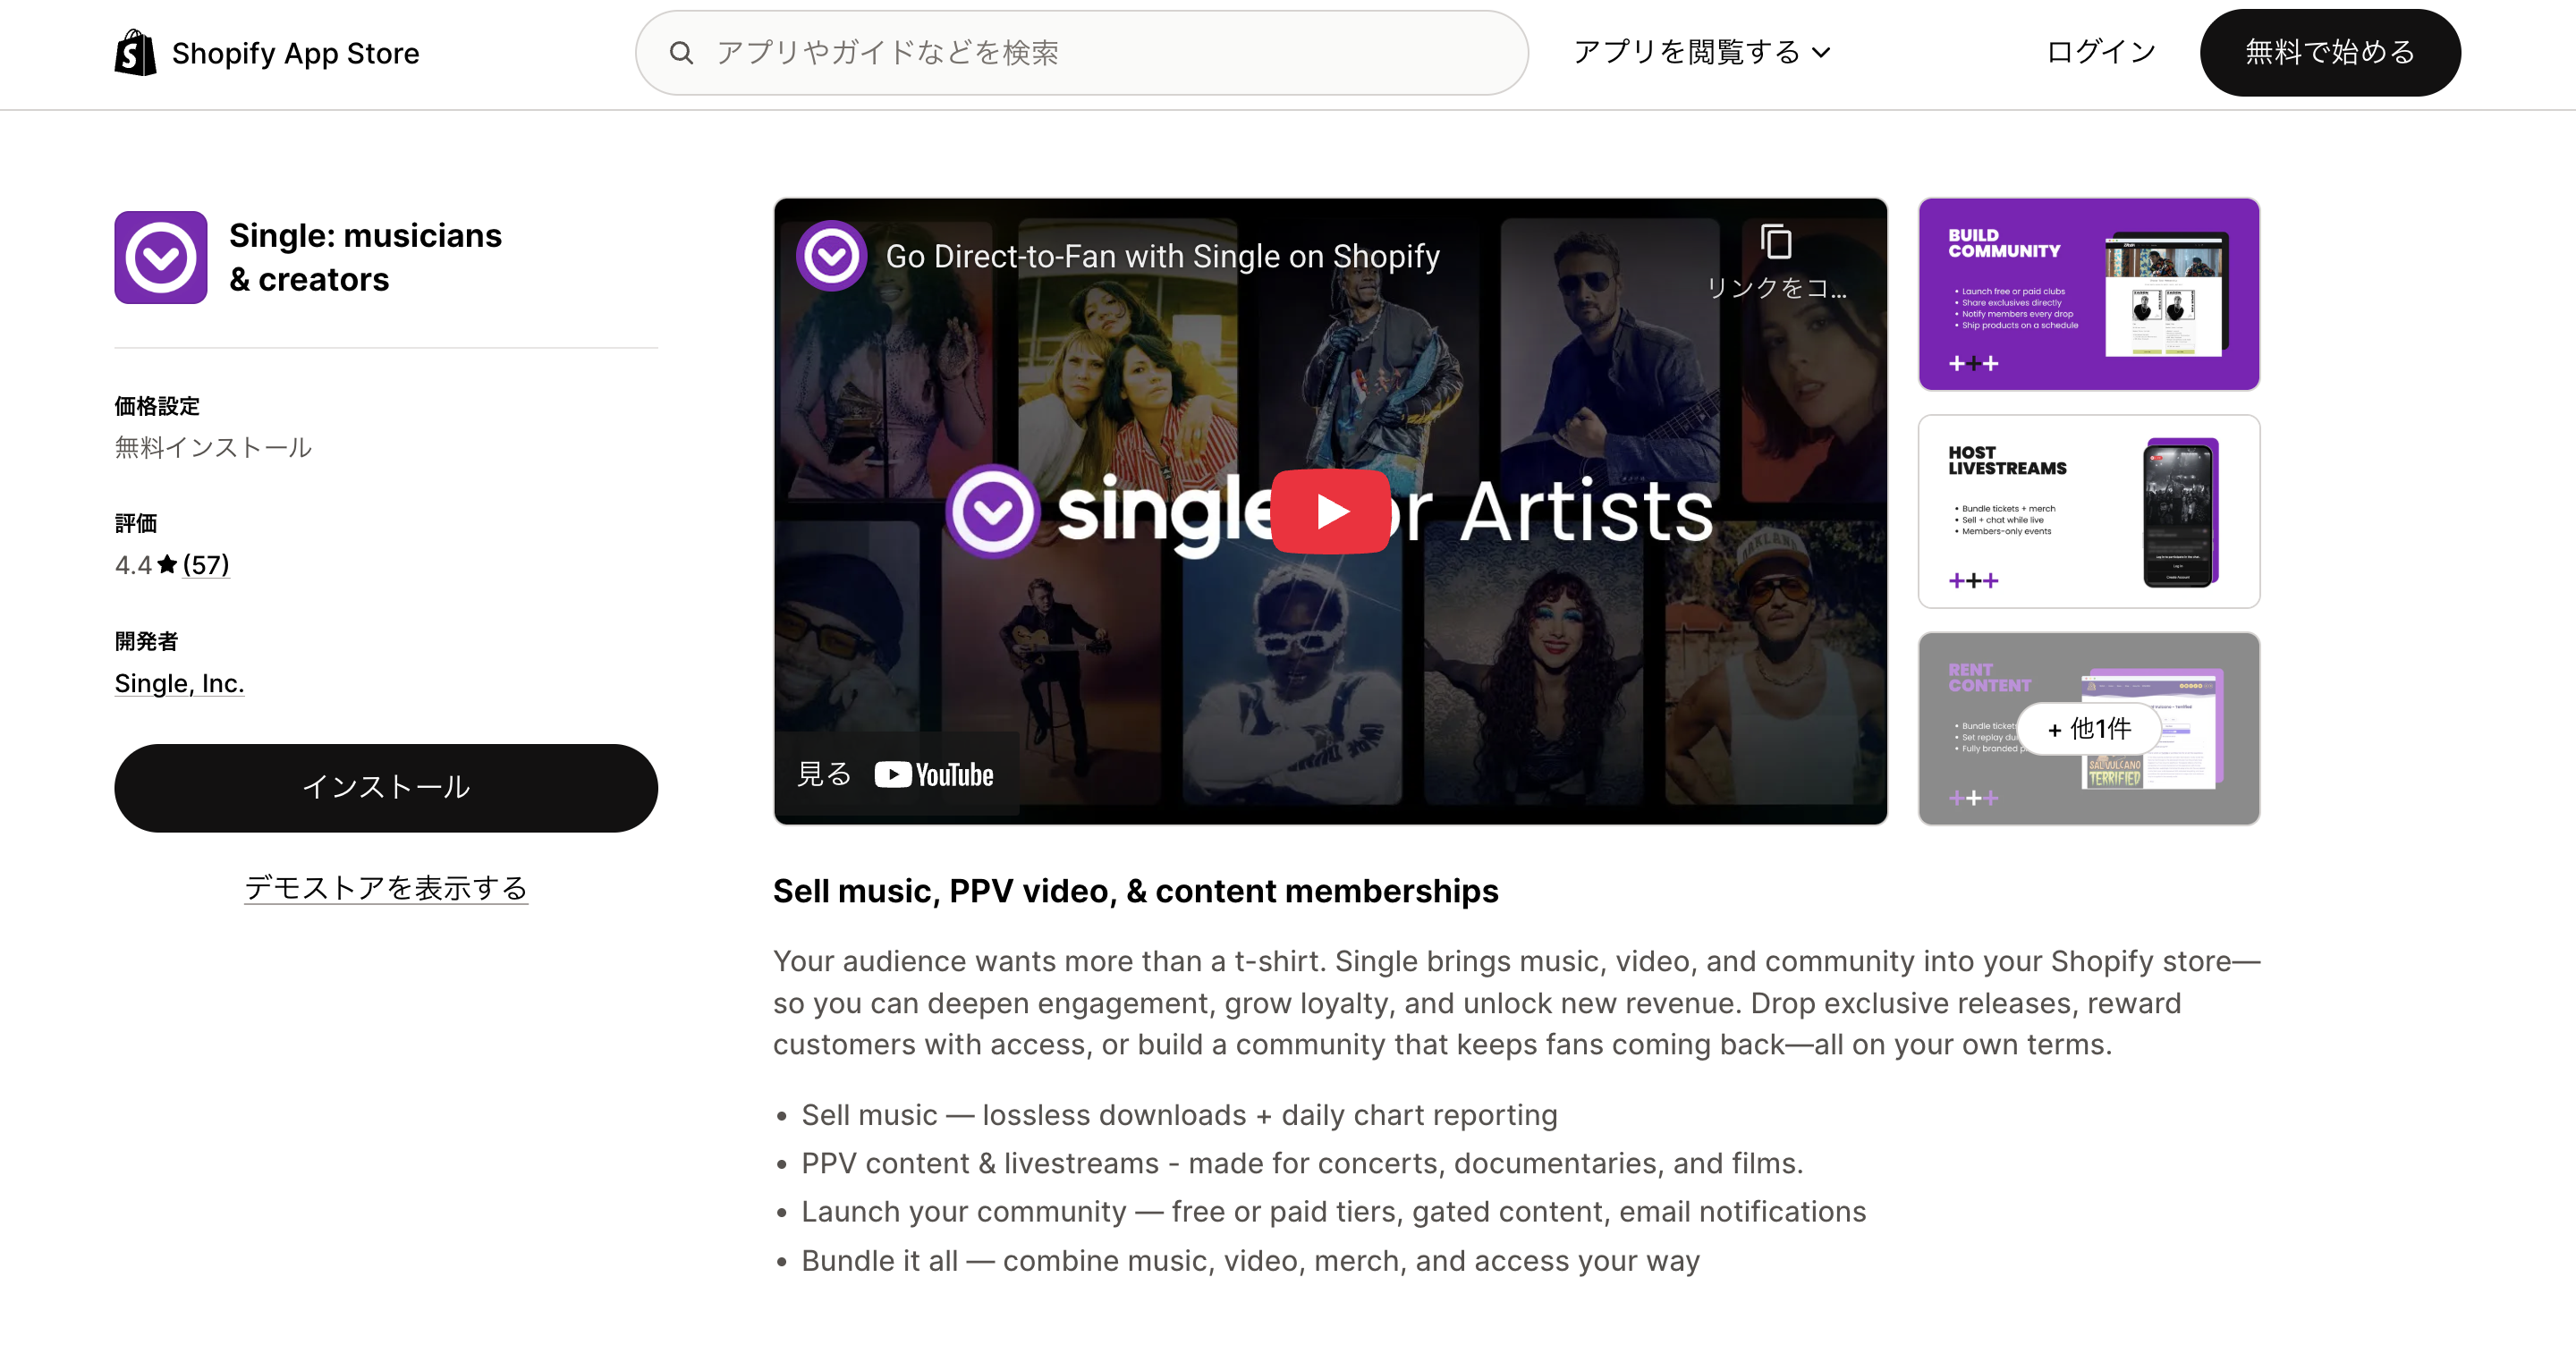This screenshot has height=1345, width=2576.
Task: Click the Single logo overlay in the video corner
Action: coord(831,256)
